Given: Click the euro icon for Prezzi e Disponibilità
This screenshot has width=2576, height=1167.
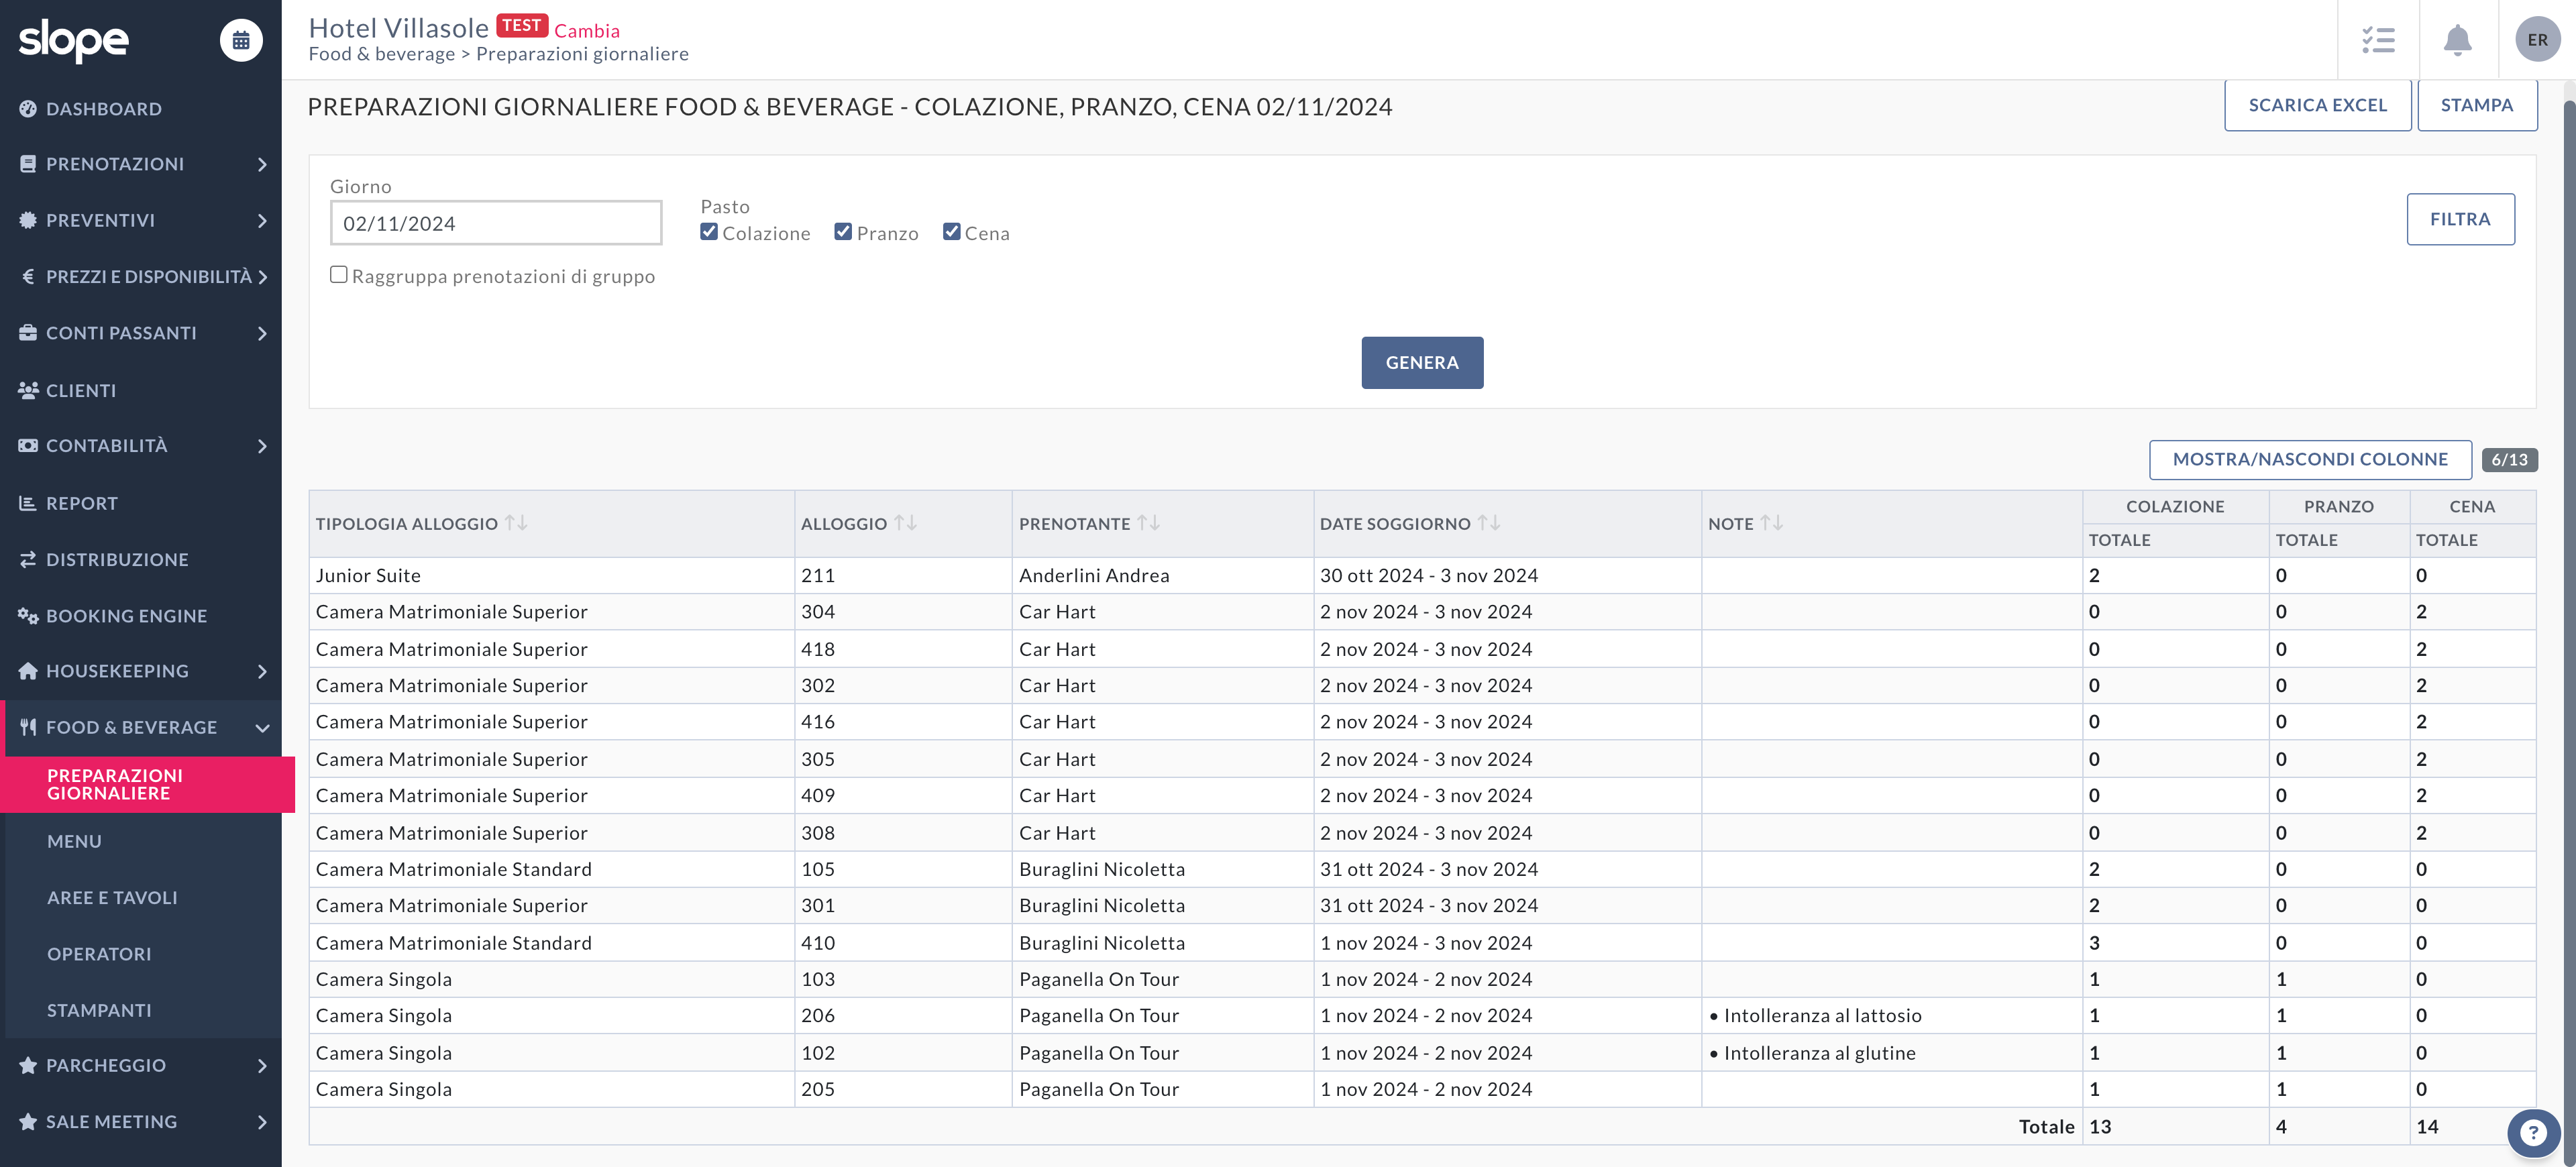Looking at the screenshot, I should point(28,277).
